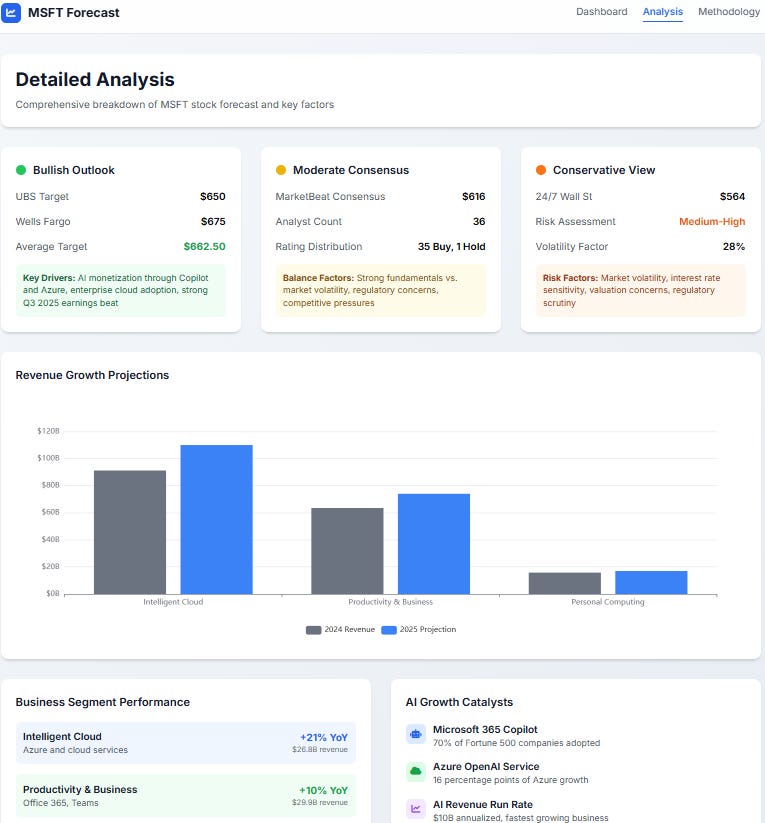Select the Analysis tab
This screenshot has width=765, height=823.
click(663, 12)
